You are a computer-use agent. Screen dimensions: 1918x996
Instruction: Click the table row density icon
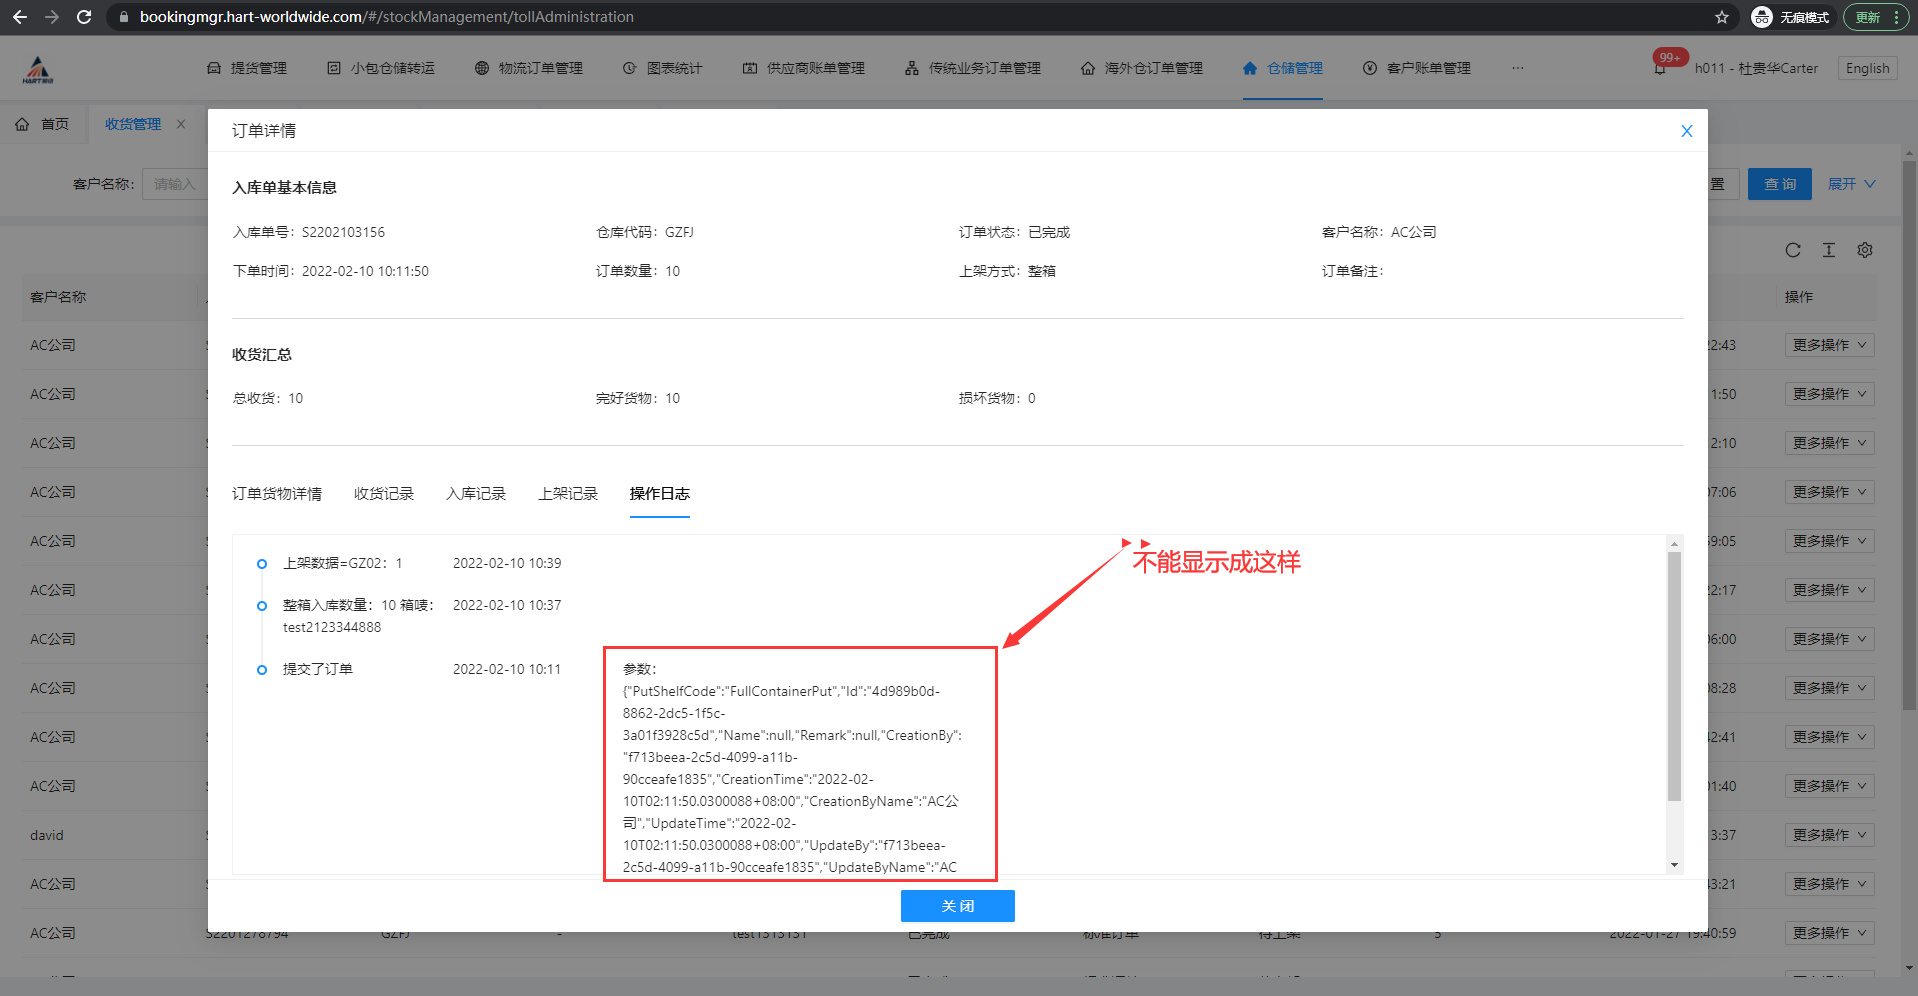point(1829,250)
